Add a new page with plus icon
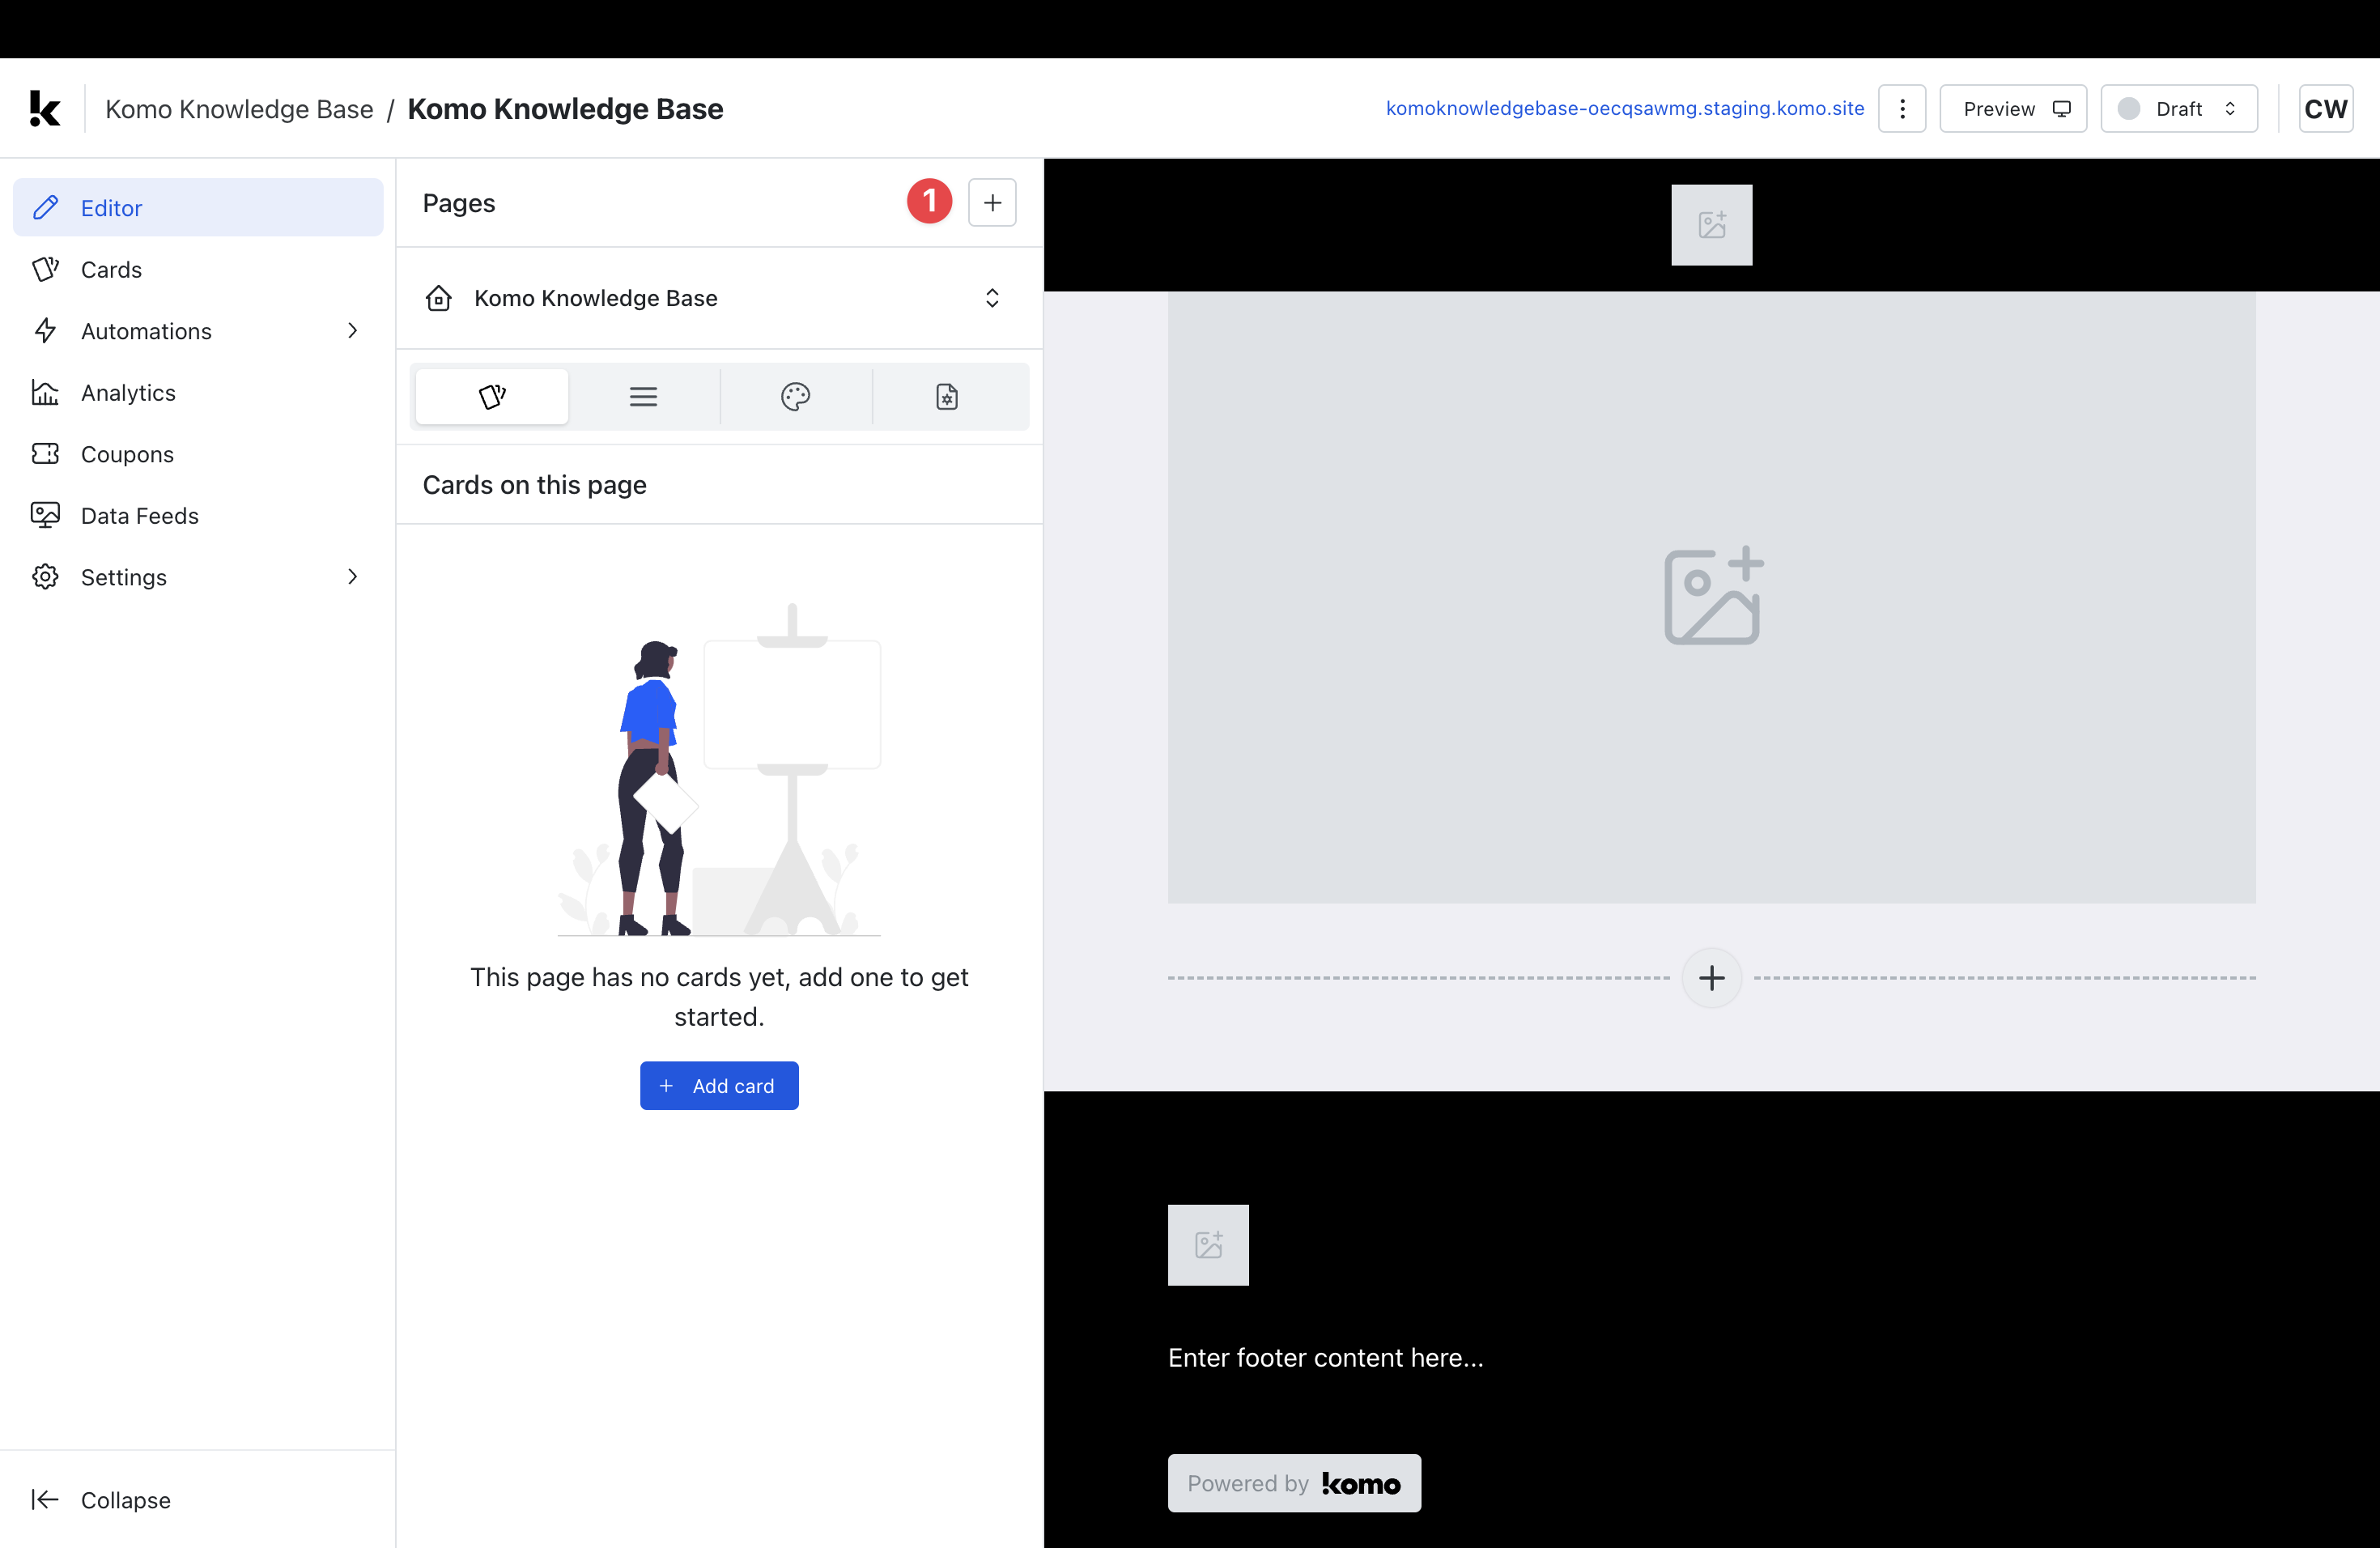Screen dimensions: 2380x1548 pyautogui.click(x=992, y=203)
